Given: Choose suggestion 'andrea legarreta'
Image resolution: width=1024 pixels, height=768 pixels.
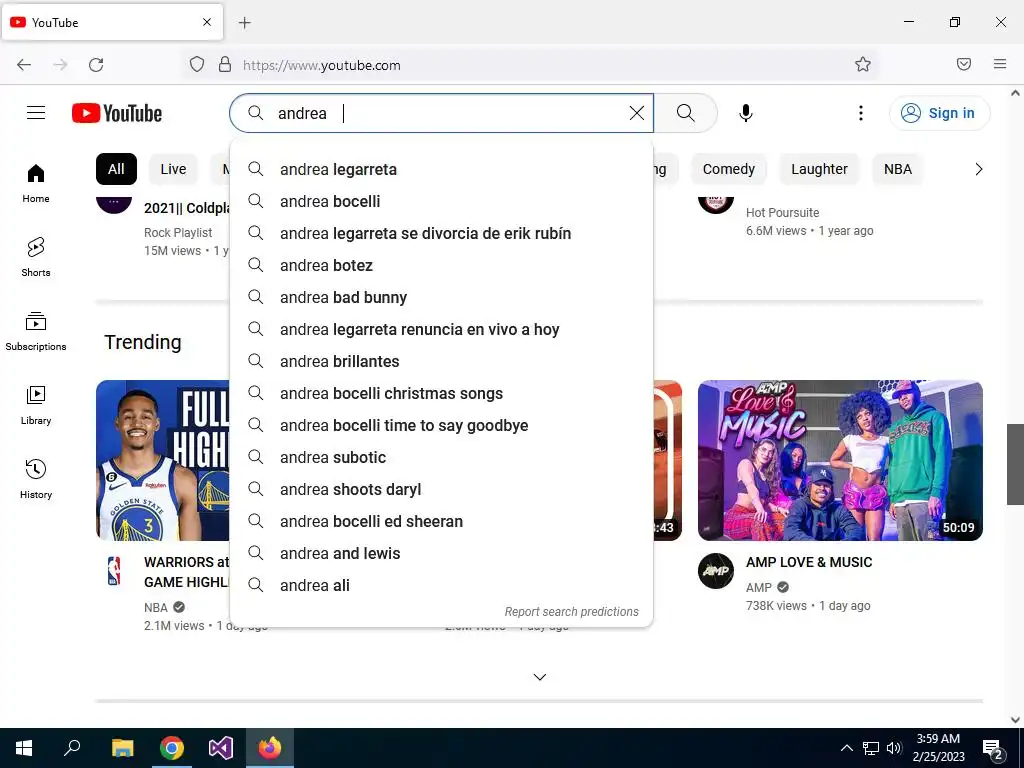Looking at the screenshot, I should (x=441, y=169).
